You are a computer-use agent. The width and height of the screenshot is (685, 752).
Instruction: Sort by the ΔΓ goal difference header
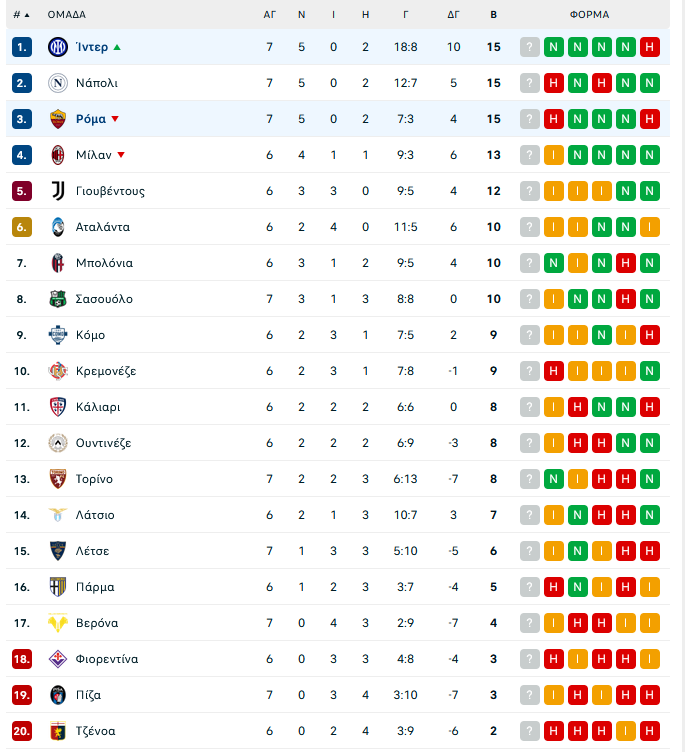pos(453,15)
